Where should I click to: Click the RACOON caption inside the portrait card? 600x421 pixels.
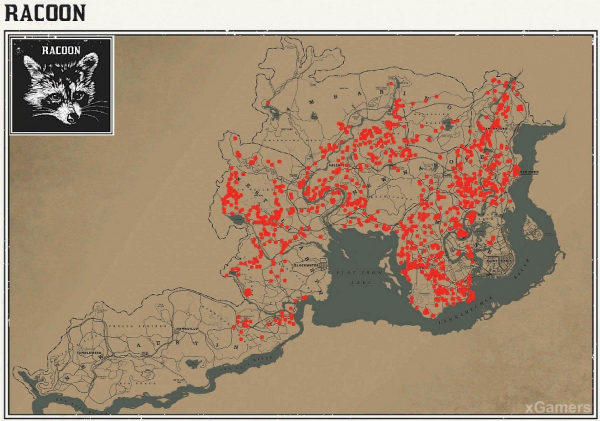[61, 50]
